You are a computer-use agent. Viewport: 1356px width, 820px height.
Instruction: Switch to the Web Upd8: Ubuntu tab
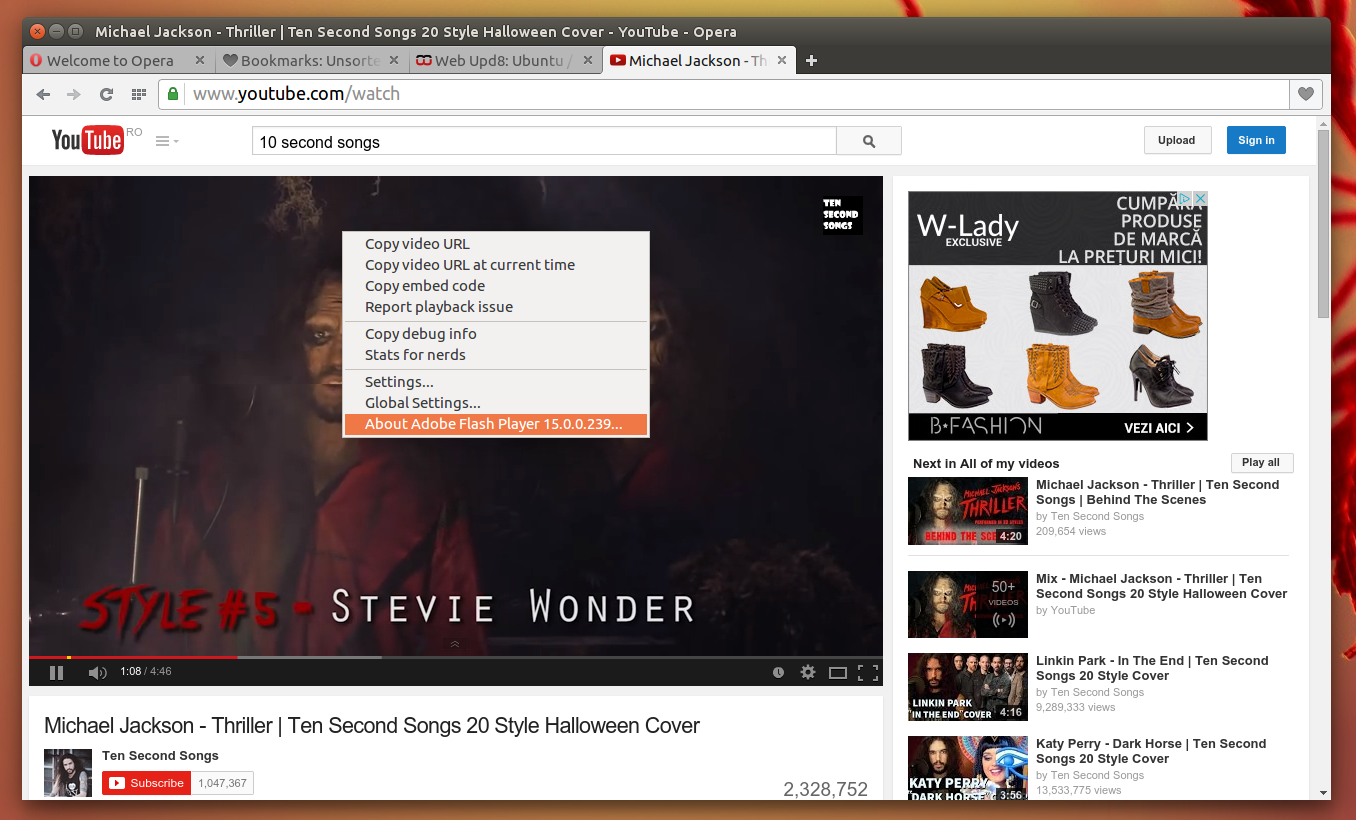[x=504, y=61]
